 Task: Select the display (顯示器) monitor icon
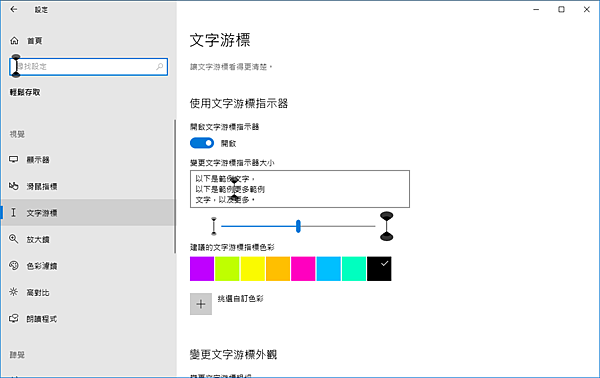[x=14, y=159]
